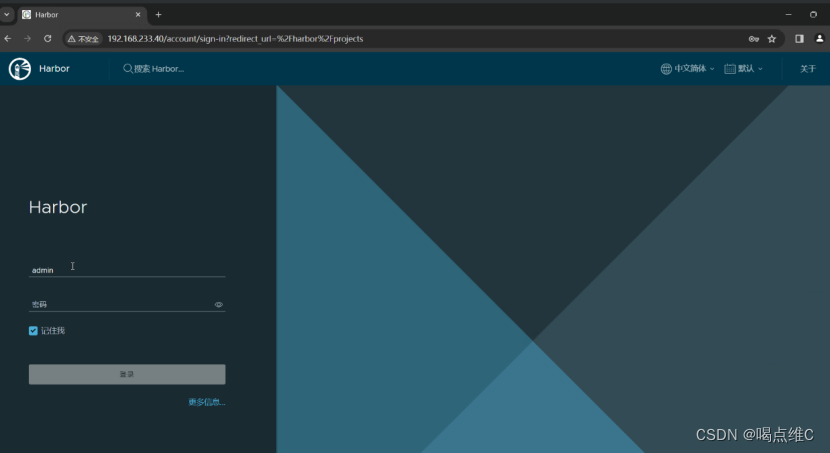
Task: Close the Harbor browser tab
Action: tap(138, 15)
